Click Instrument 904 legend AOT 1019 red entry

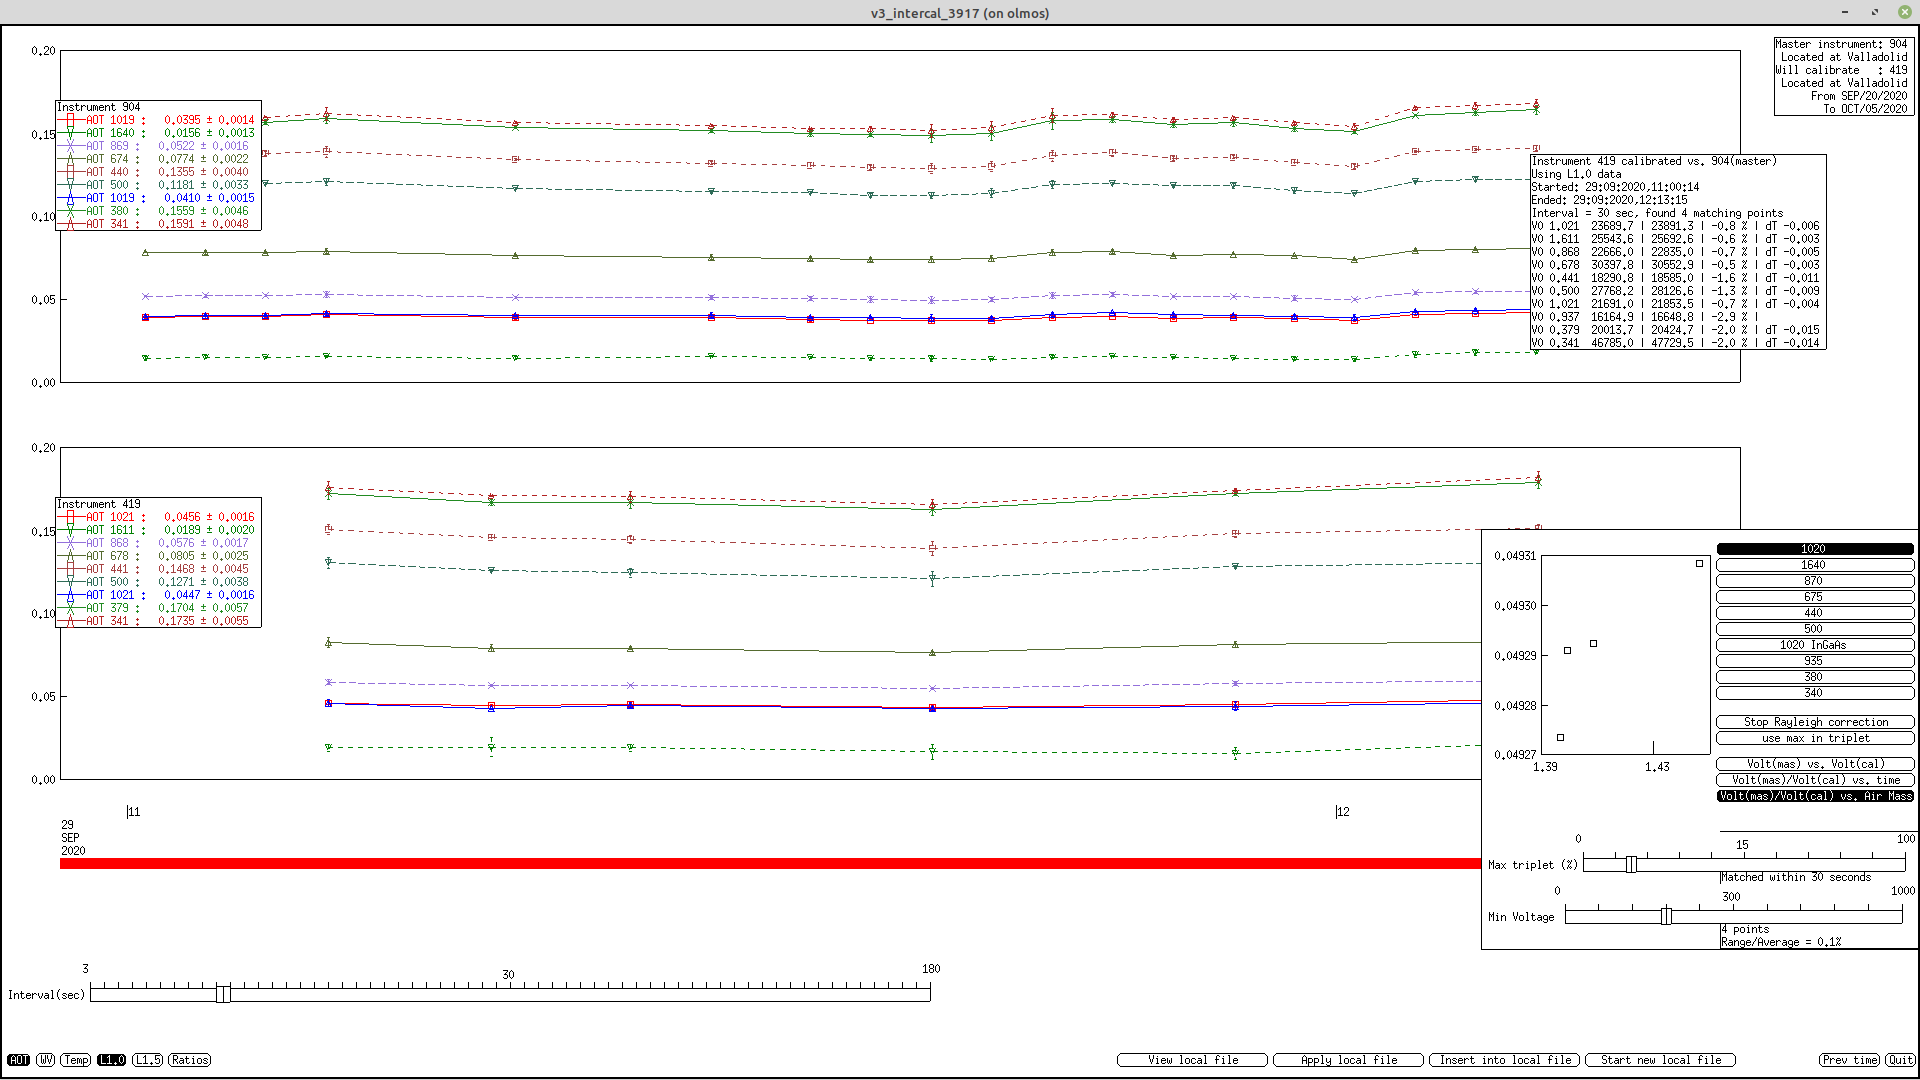coord(158,120)
